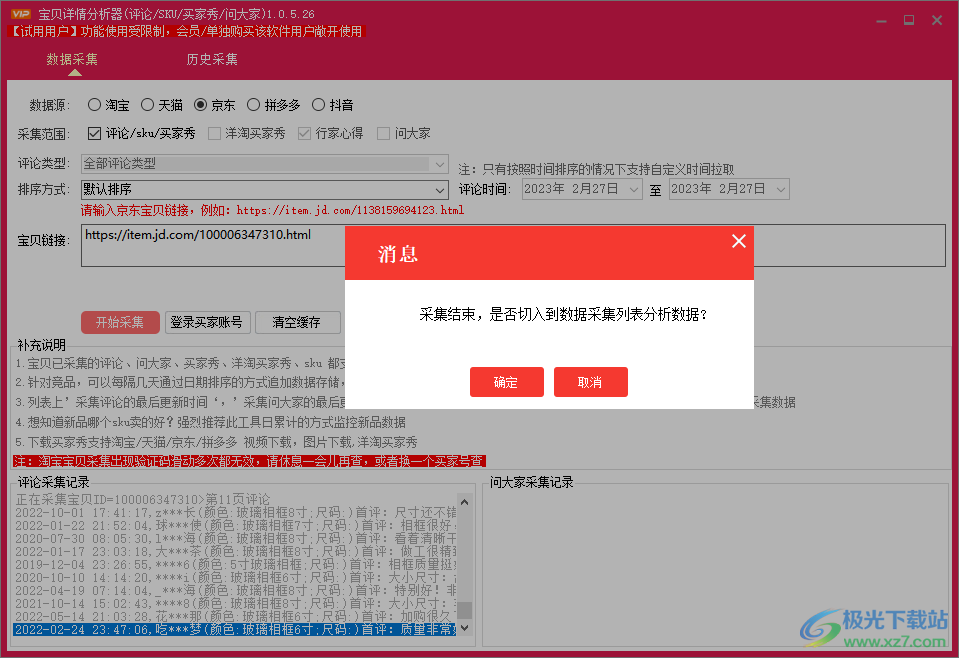Switch to the 历史采集 tab
Viewport: 959px width, 658px height.
click(211, 59)
